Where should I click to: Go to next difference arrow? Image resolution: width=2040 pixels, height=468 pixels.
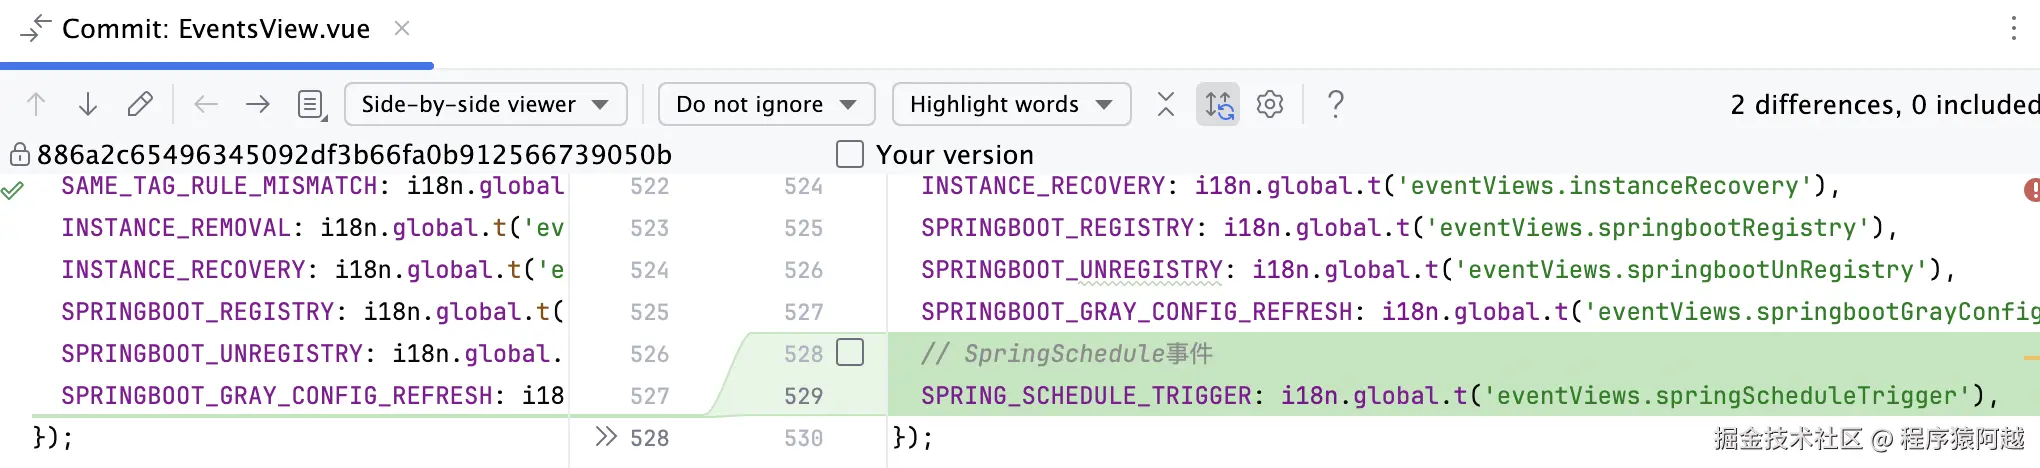pyautogui.click(x=88, y=104)
